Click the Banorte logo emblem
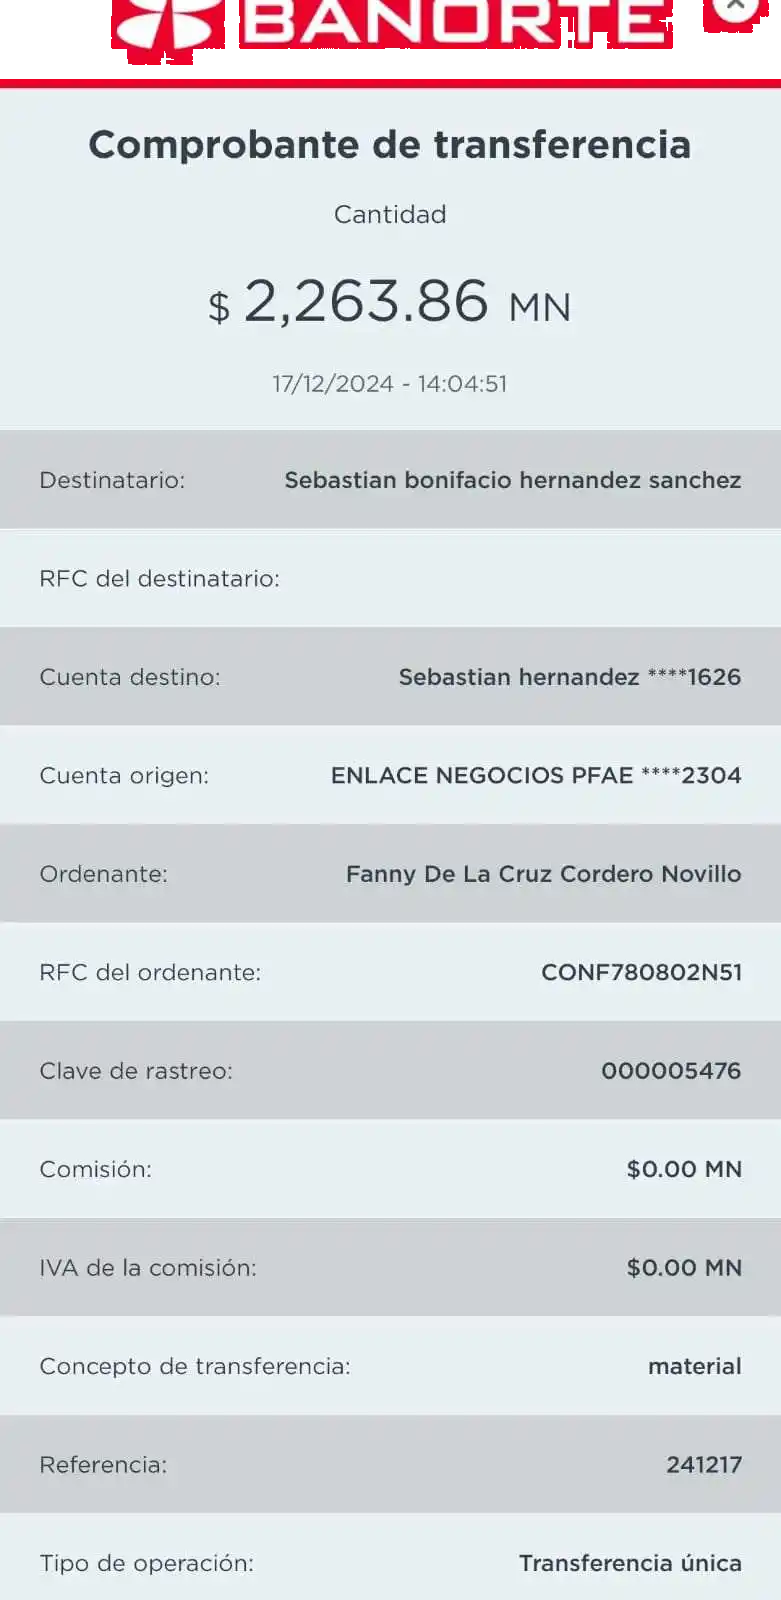This screenshot has height=1600, width=781. click(167, 24)
